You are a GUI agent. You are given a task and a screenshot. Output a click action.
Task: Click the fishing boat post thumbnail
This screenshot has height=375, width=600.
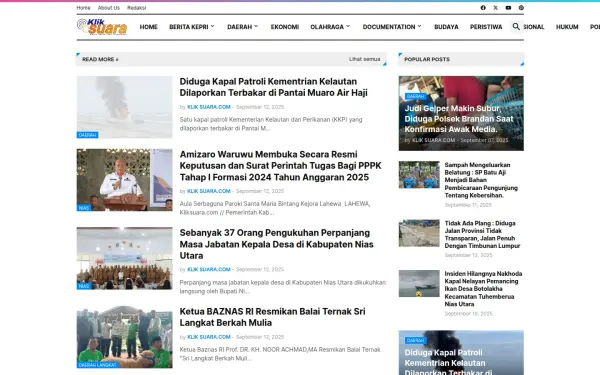coord(419,284)
